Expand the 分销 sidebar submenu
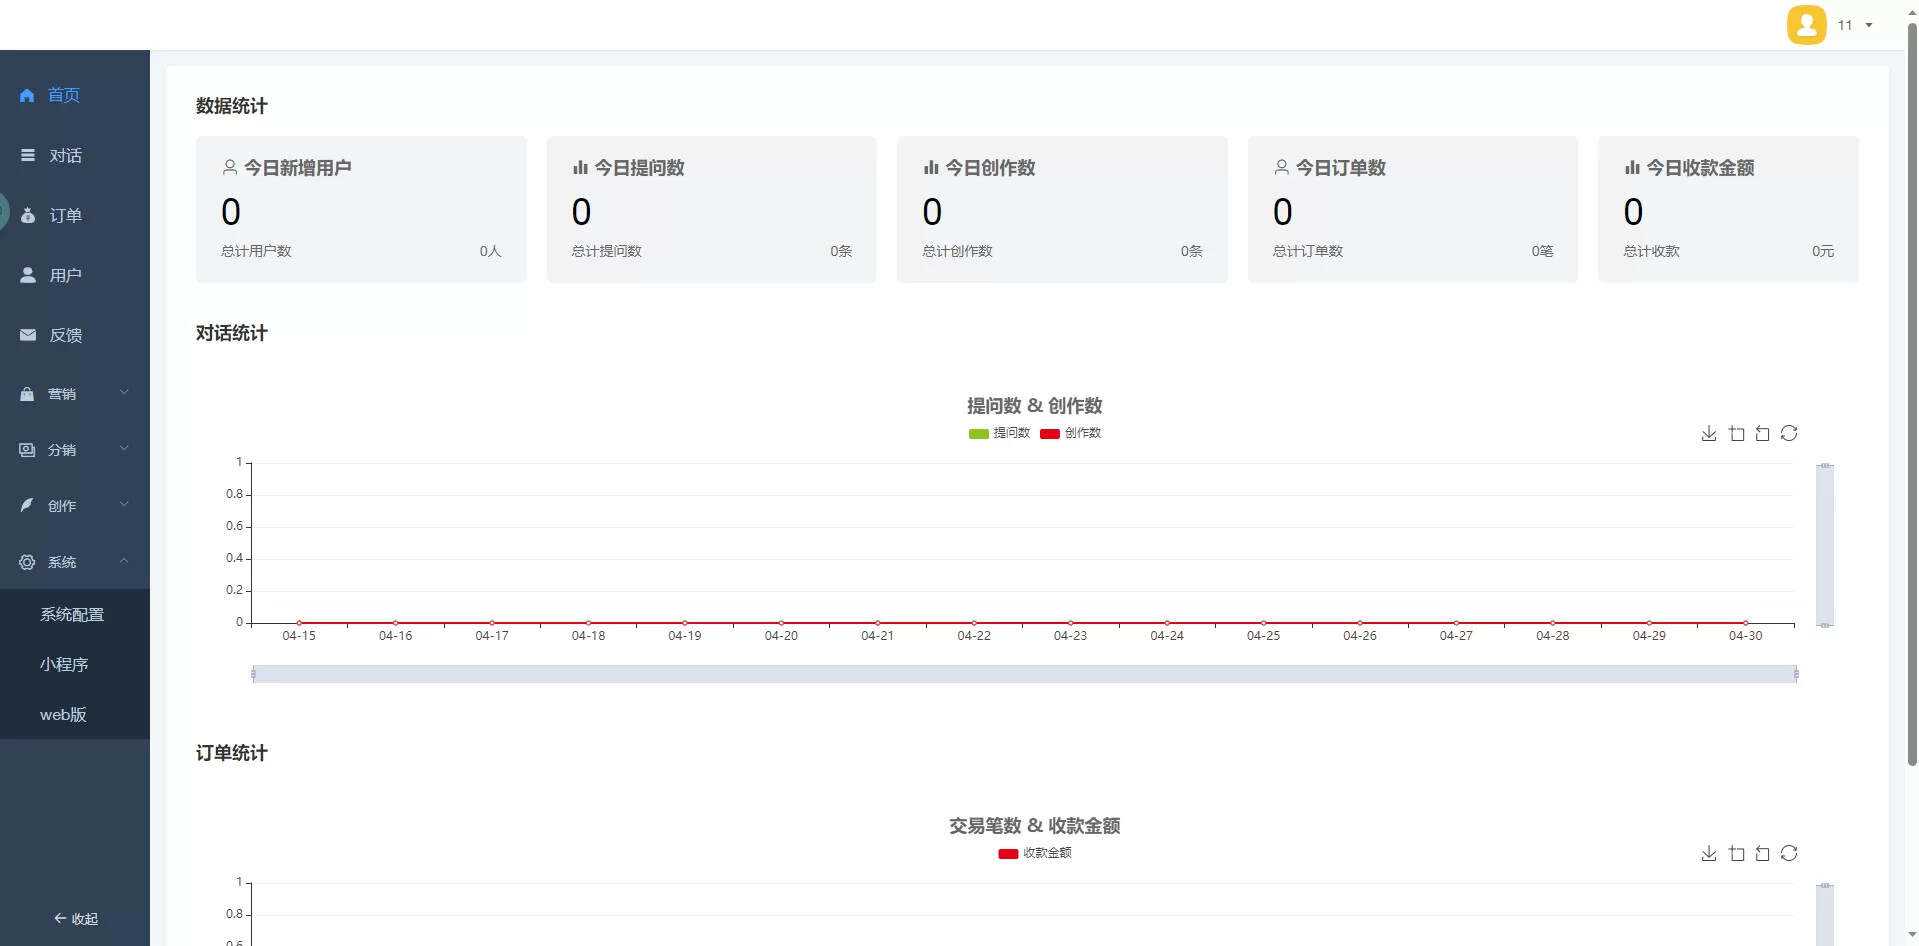Screen dimensions: 1919x946 pos(75,449)
